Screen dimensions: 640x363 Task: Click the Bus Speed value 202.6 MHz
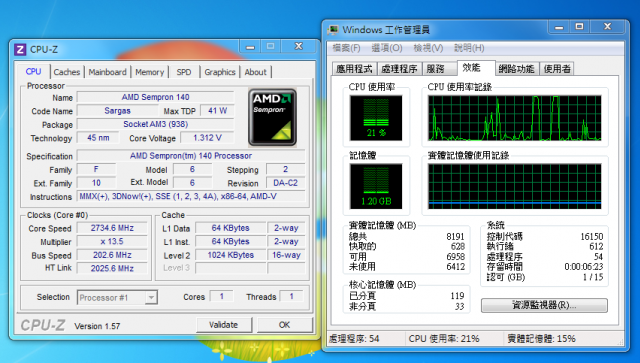(x=112, y=255)
